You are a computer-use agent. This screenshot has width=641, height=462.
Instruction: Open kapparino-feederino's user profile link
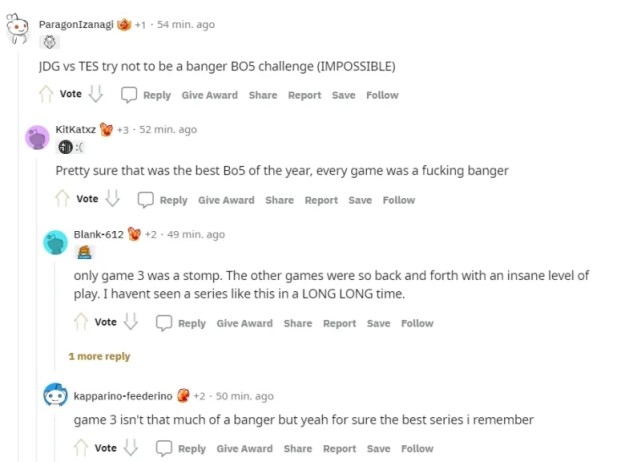(123, 396)
